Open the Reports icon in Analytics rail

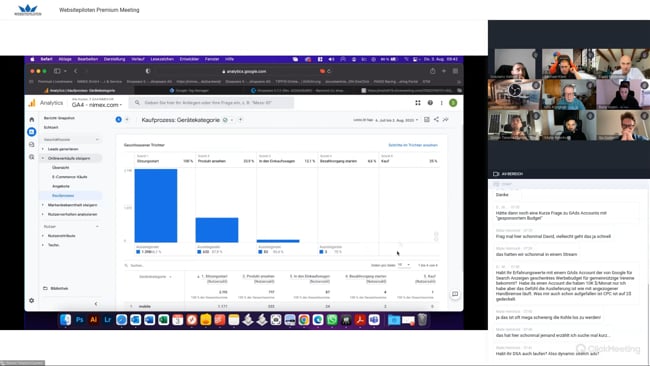[x=32, y=132]
